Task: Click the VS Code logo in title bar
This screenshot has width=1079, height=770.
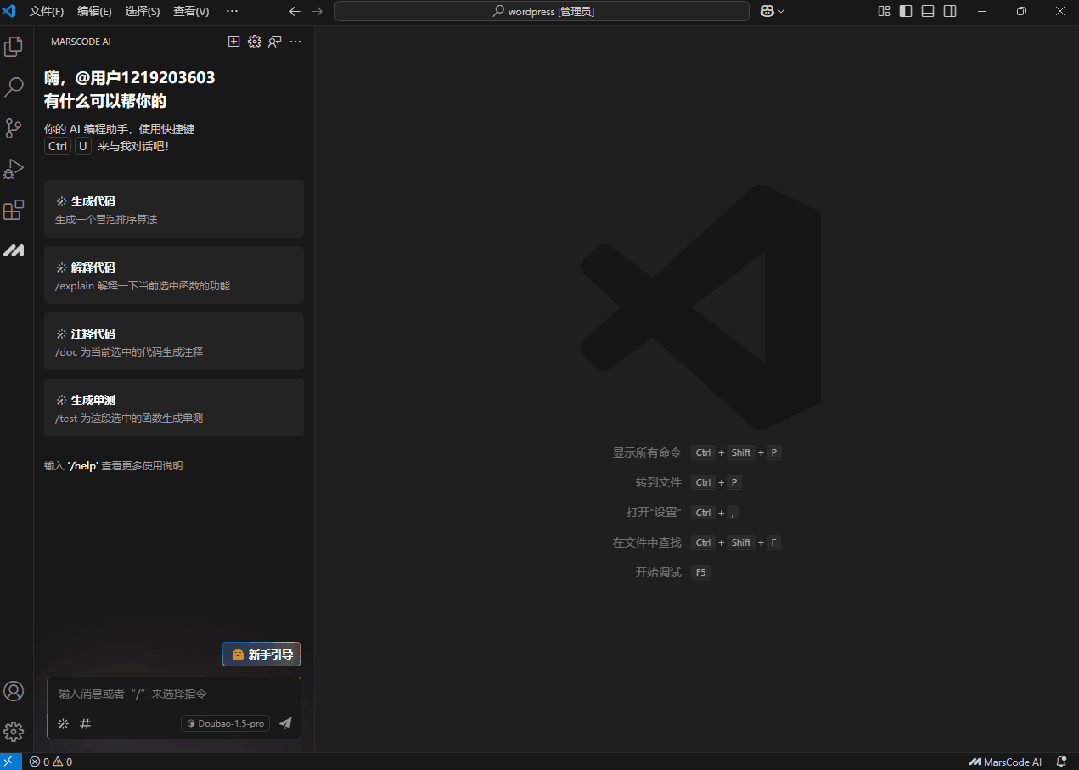Action: tap(9, 11)
